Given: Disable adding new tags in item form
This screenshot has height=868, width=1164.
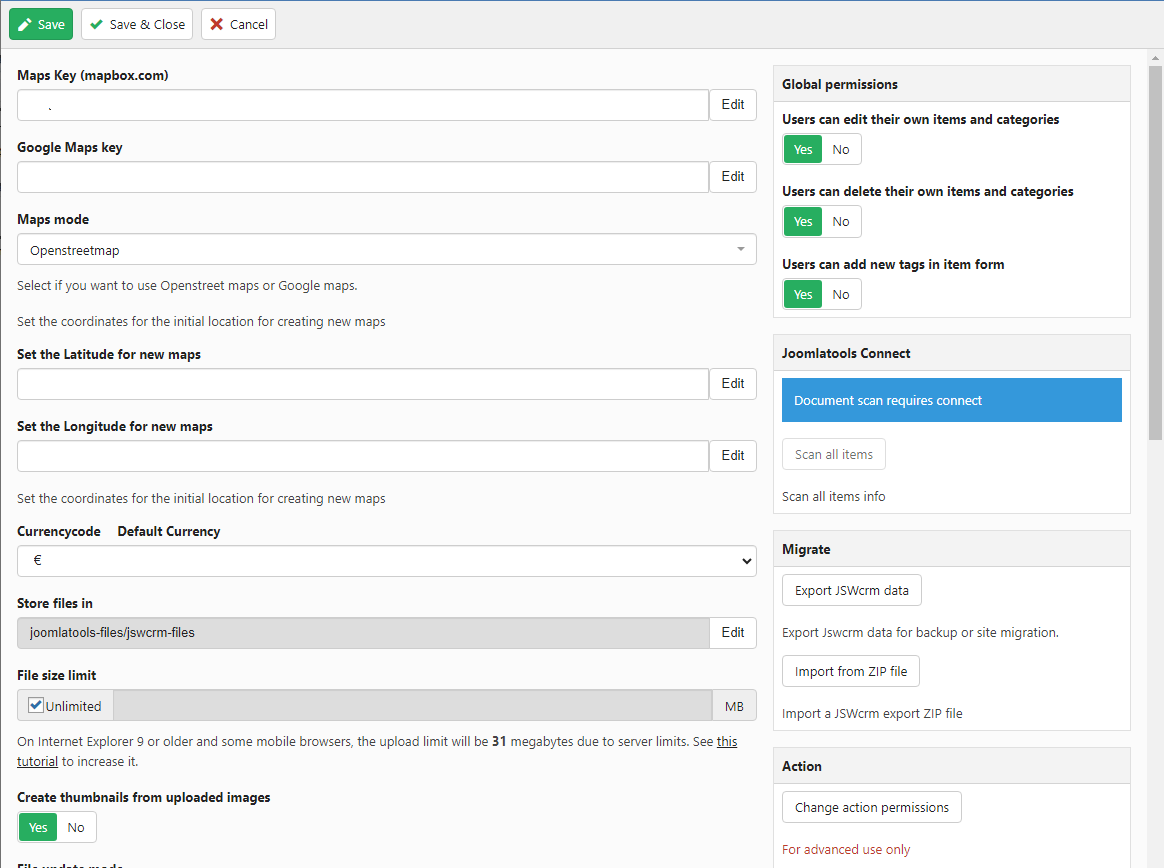Looking at the screenshot, I should pyautogui.click(x=840, y=294).
